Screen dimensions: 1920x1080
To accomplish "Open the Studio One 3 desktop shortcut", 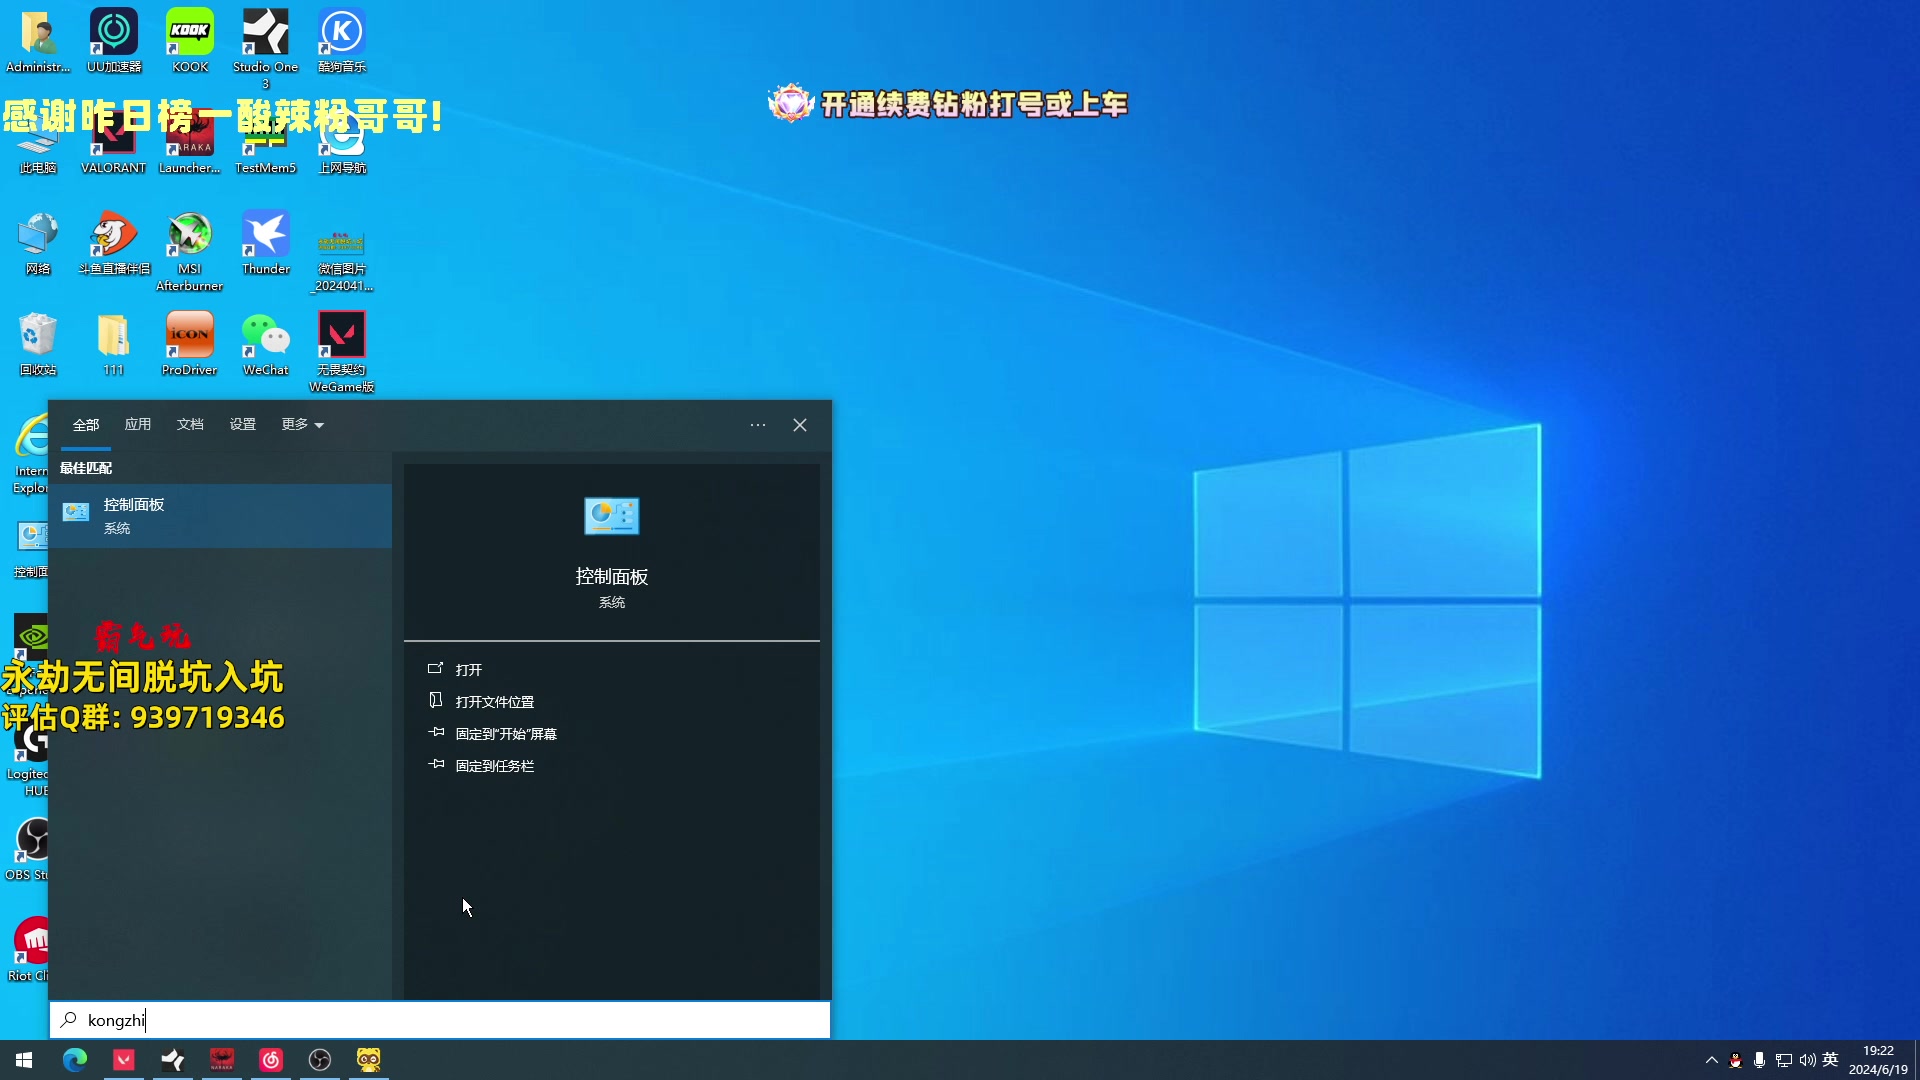I will (x=266, y=46).
